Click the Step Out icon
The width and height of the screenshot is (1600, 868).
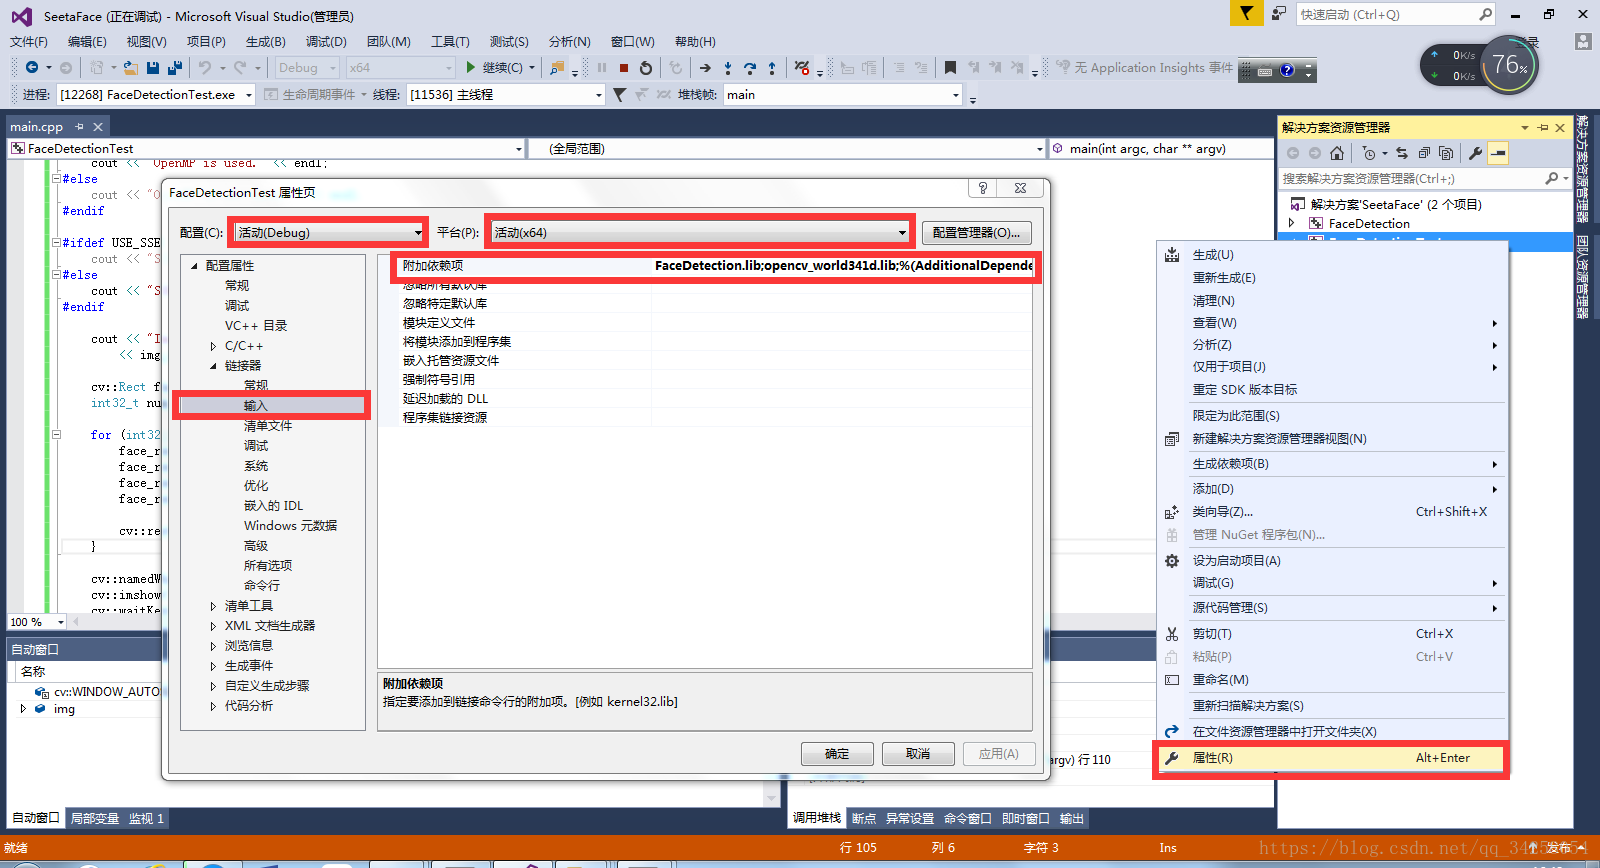772,68
